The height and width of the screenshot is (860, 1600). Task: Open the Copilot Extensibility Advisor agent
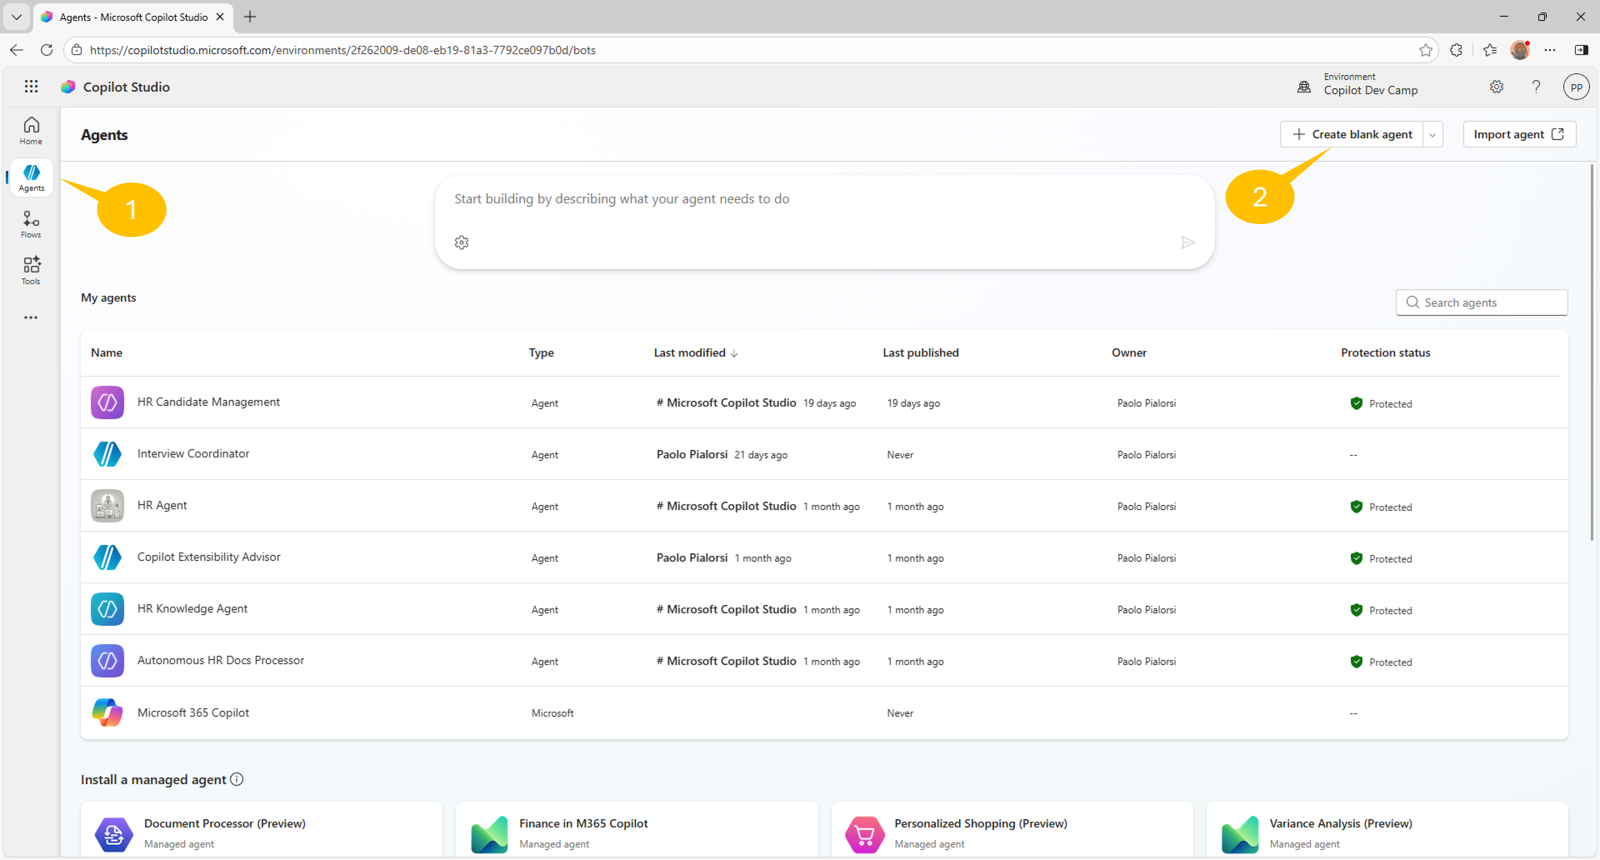209,557
